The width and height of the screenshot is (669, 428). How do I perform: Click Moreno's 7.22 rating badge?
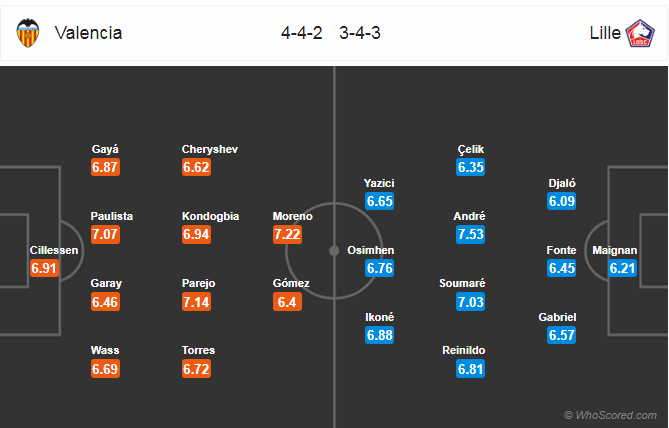coord(288,234)
